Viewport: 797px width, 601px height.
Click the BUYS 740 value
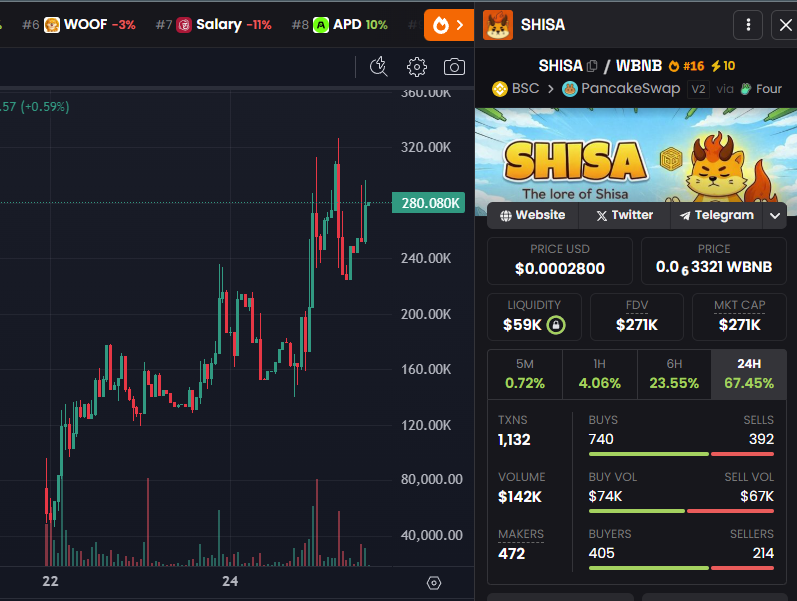(x=601, y=439)
